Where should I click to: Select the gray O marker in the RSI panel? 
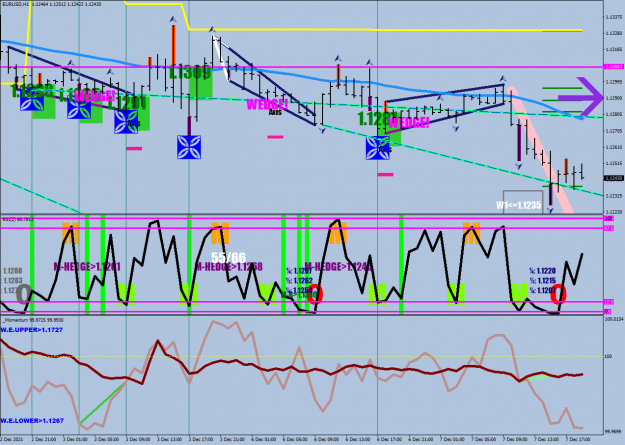coord(24,294)
